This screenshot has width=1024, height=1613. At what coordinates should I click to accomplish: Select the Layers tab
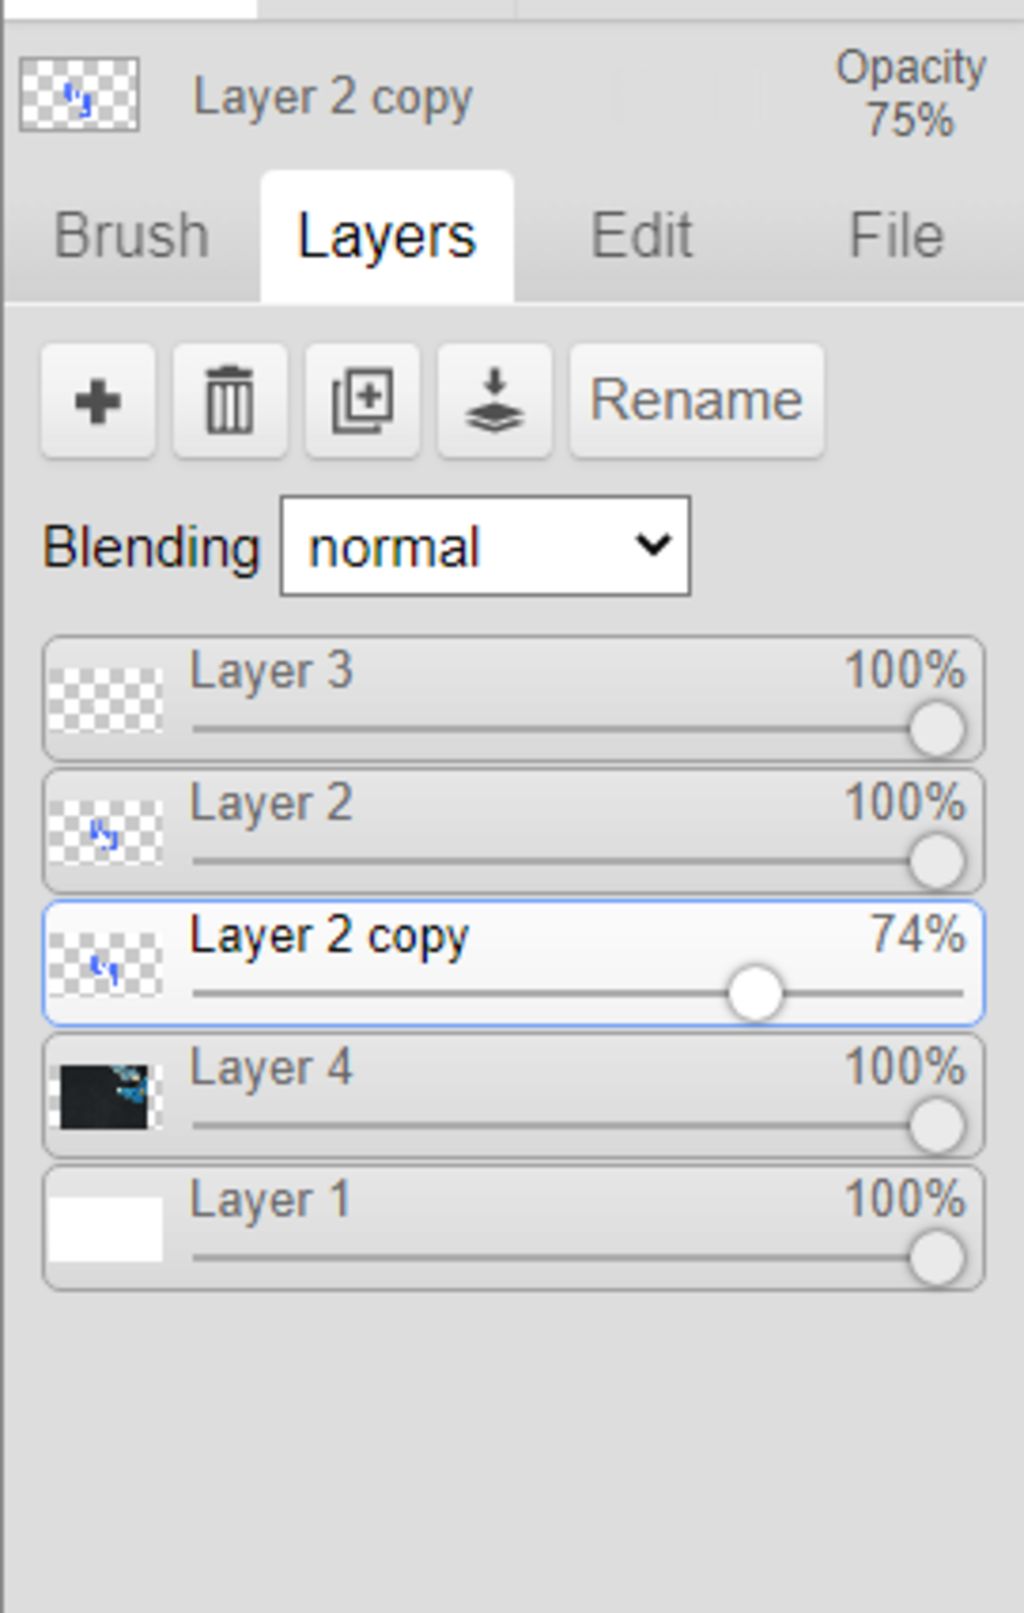pos(387,236)
